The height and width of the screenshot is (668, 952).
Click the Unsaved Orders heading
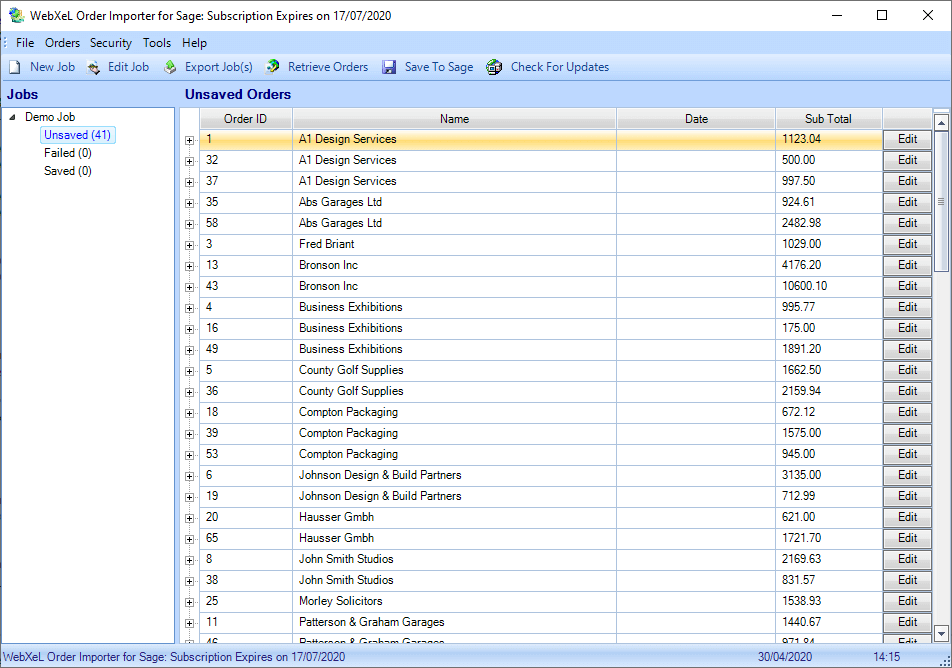[x=238, y=94]
